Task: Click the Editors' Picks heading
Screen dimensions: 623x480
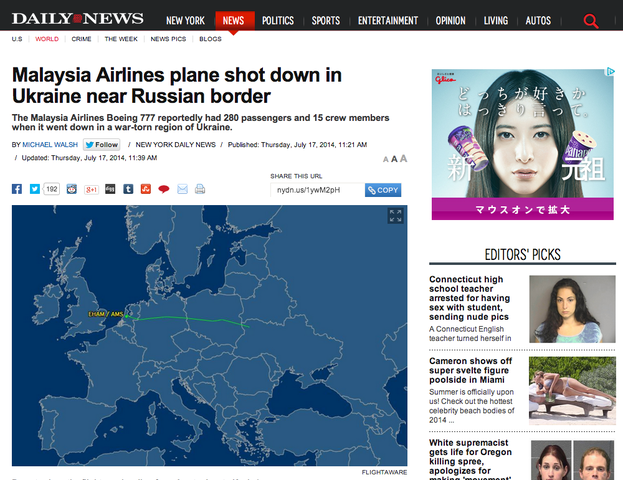Action: pyautogui.click(x=522, y=254)
